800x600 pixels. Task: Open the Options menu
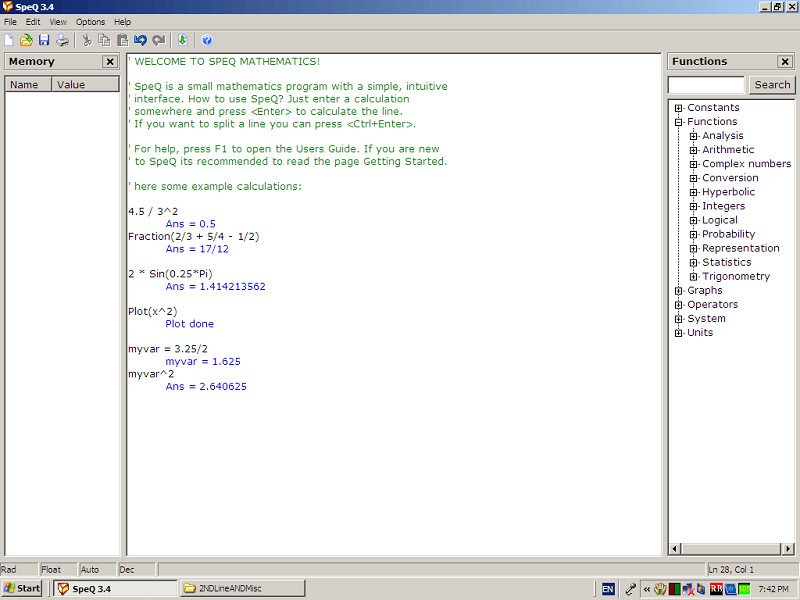[90, 21]
